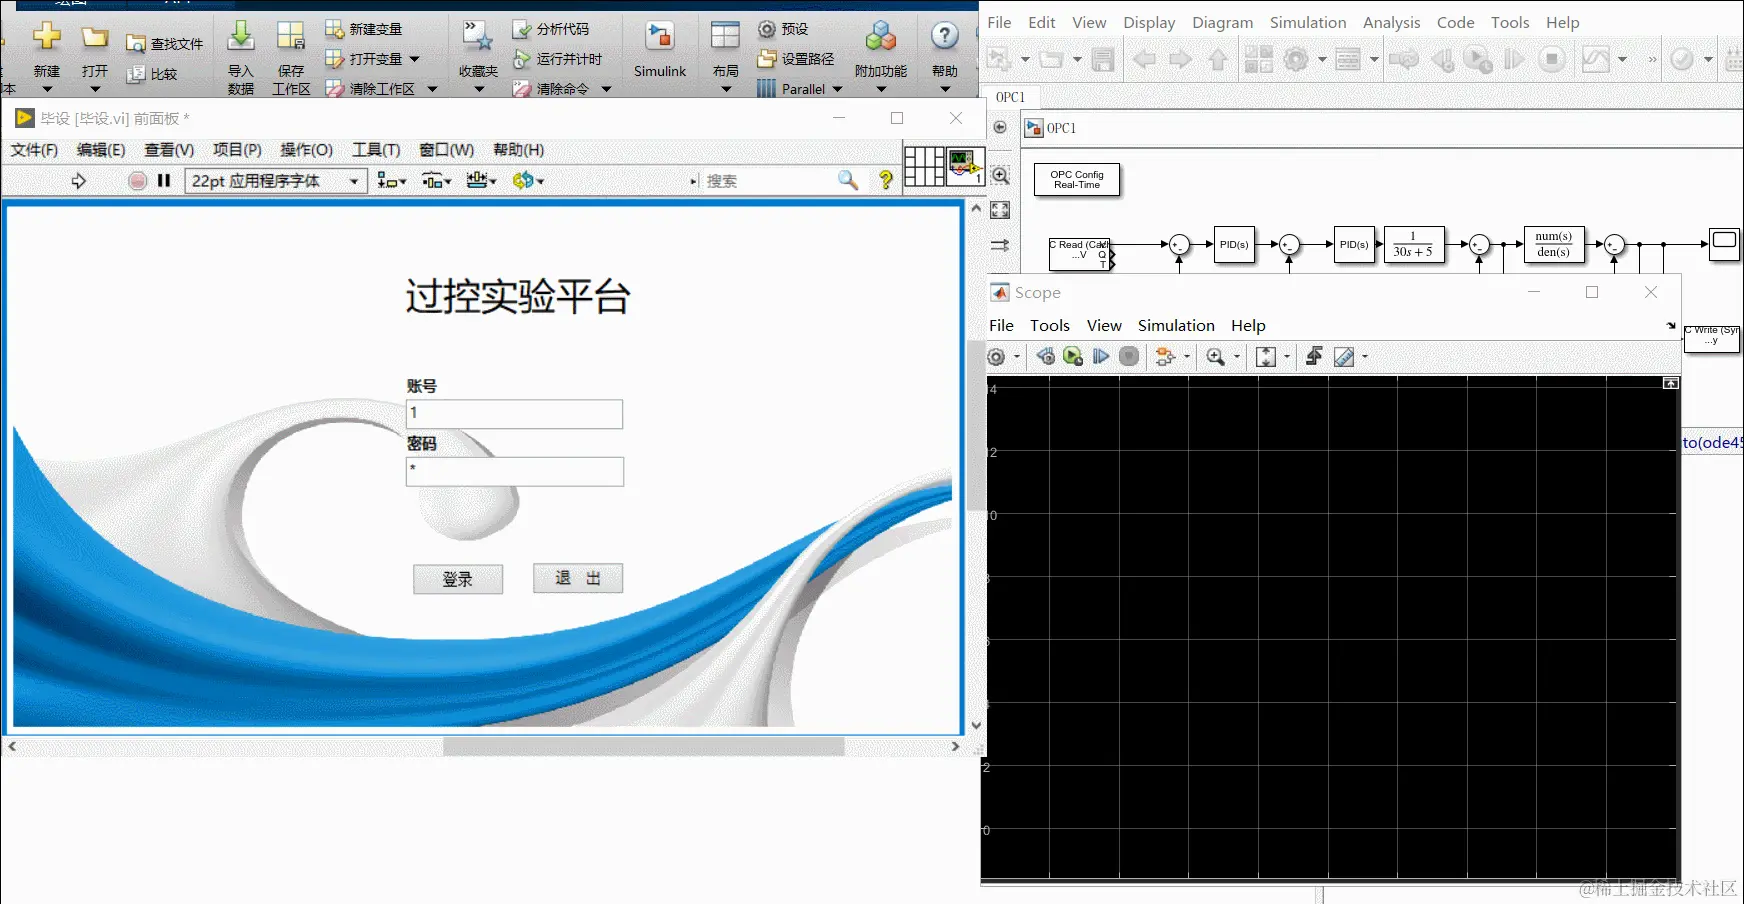
Task: Click the LabVIEW horizontal scrollbar thumb
Action: tap(643, 746)
